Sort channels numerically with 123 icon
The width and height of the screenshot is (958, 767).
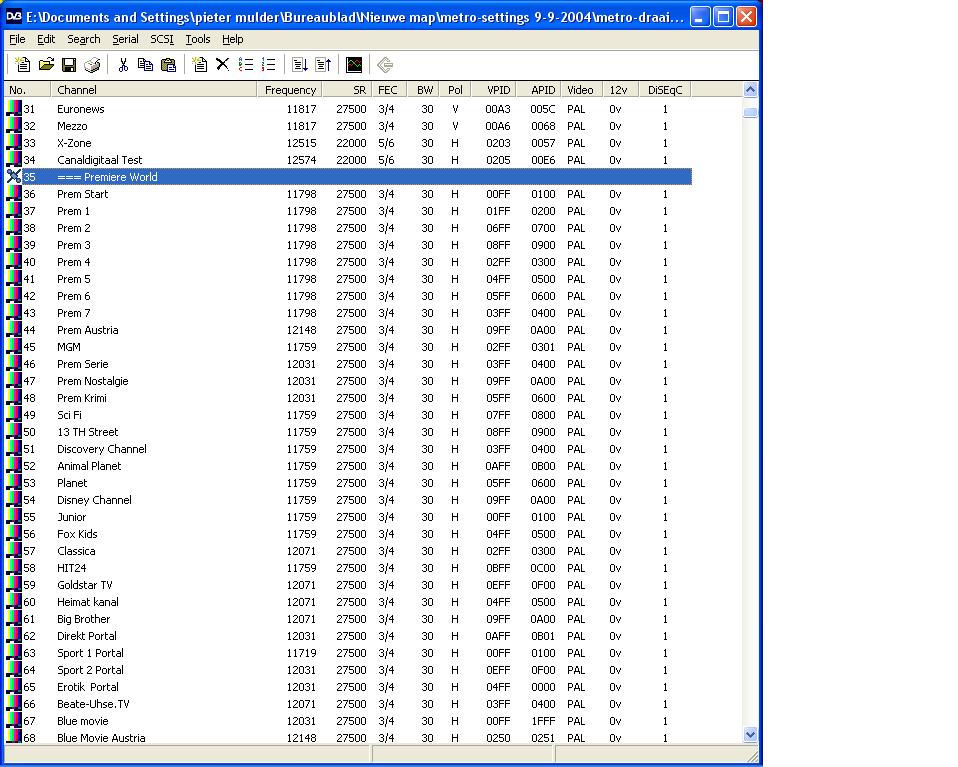tap(269, 64)
